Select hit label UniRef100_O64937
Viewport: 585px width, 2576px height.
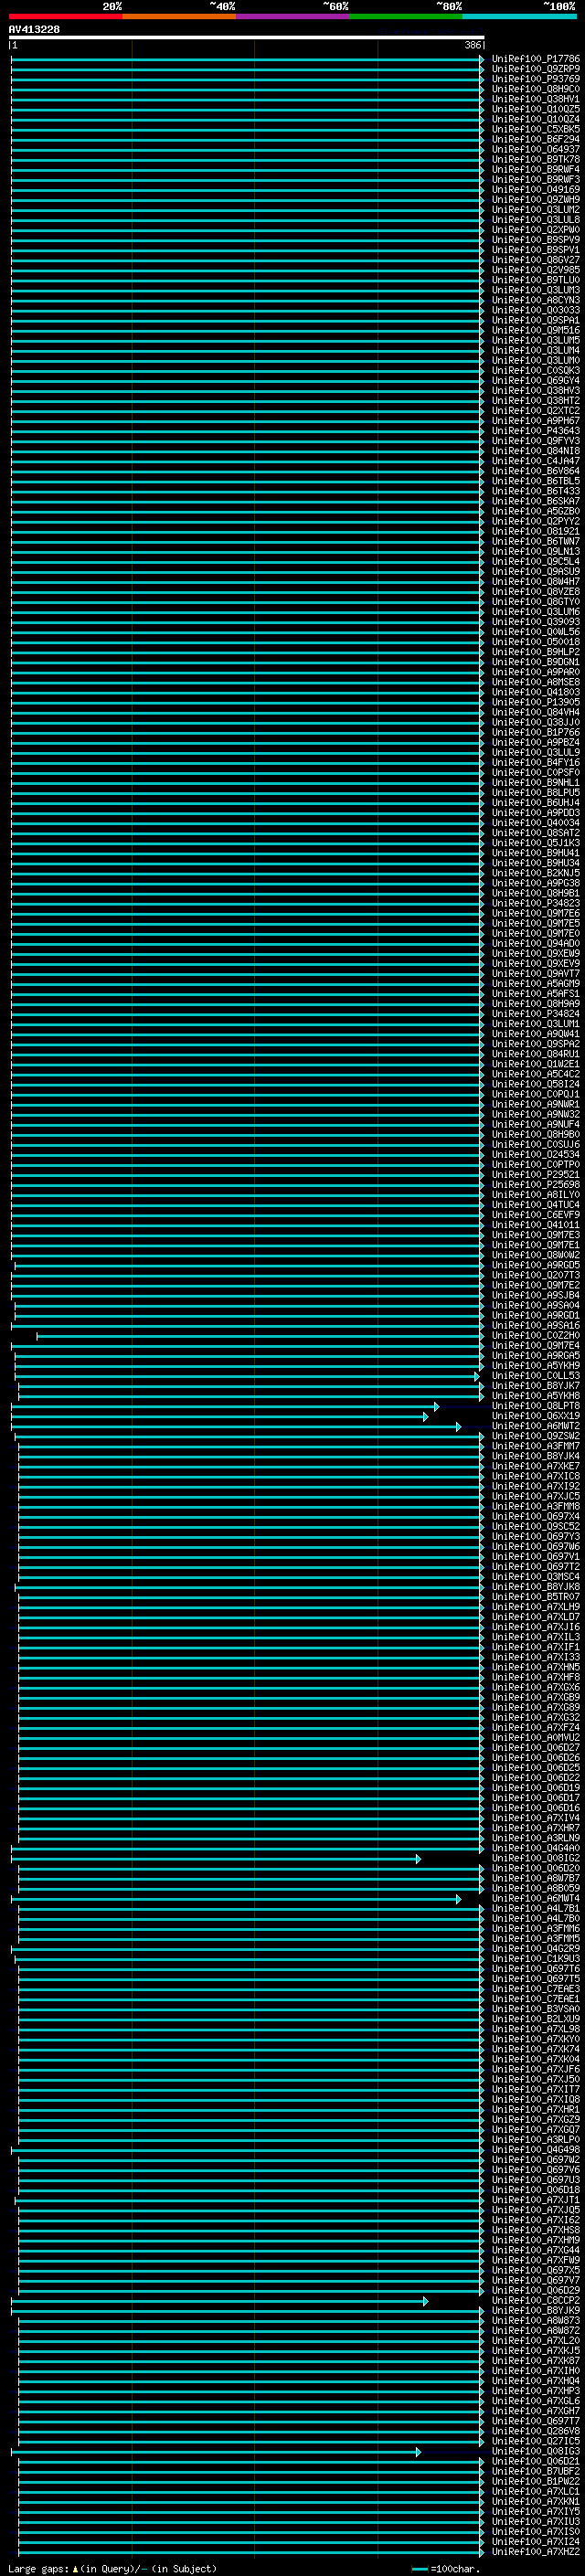535,149
